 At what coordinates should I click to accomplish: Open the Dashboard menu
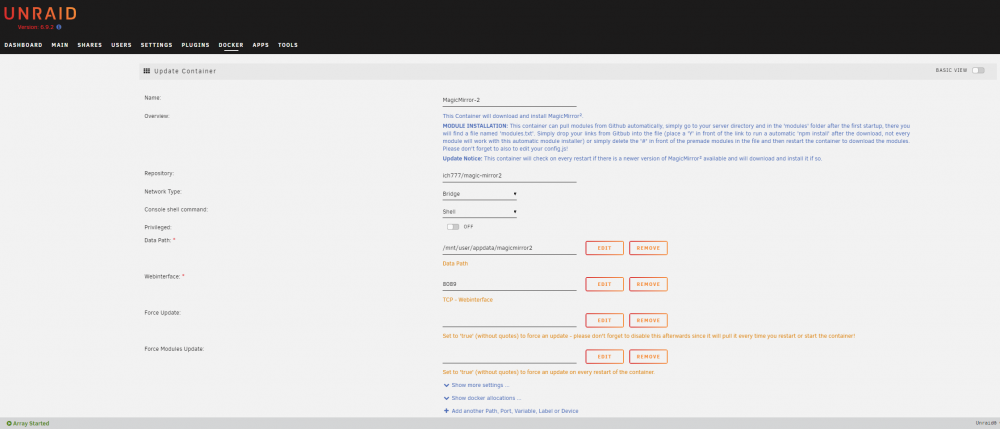click(24, 45)
